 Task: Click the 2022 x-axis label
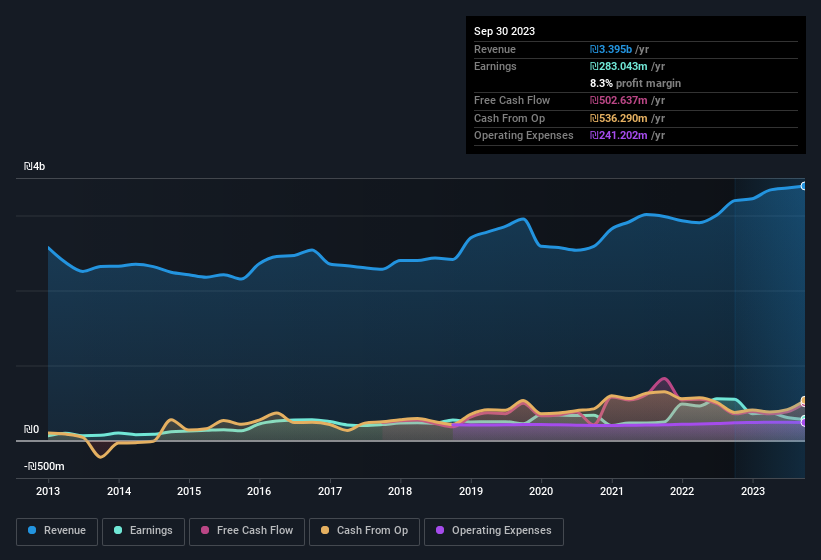coord(682,491)
